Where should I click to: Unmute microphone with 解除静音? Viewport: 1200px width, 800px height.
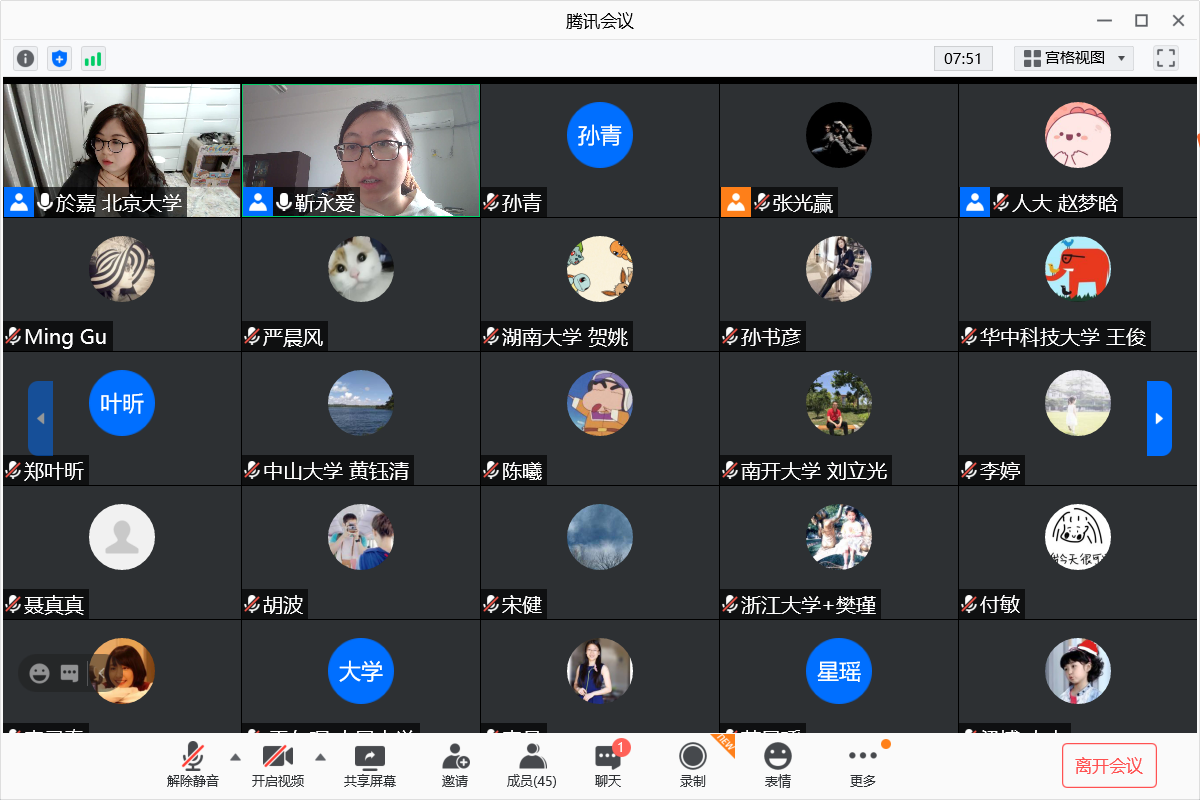click(193, 765)
